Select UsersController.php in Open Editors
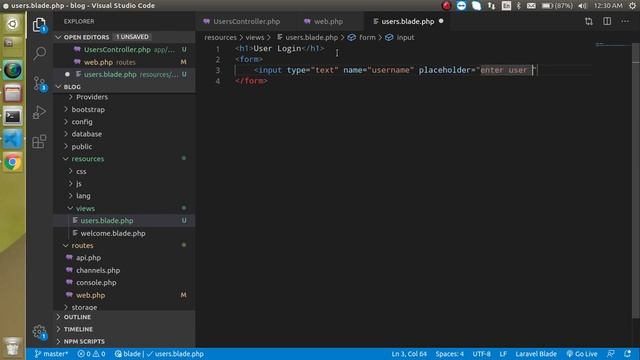This screenshot has width=640, height=360. [x=124, y=49]
